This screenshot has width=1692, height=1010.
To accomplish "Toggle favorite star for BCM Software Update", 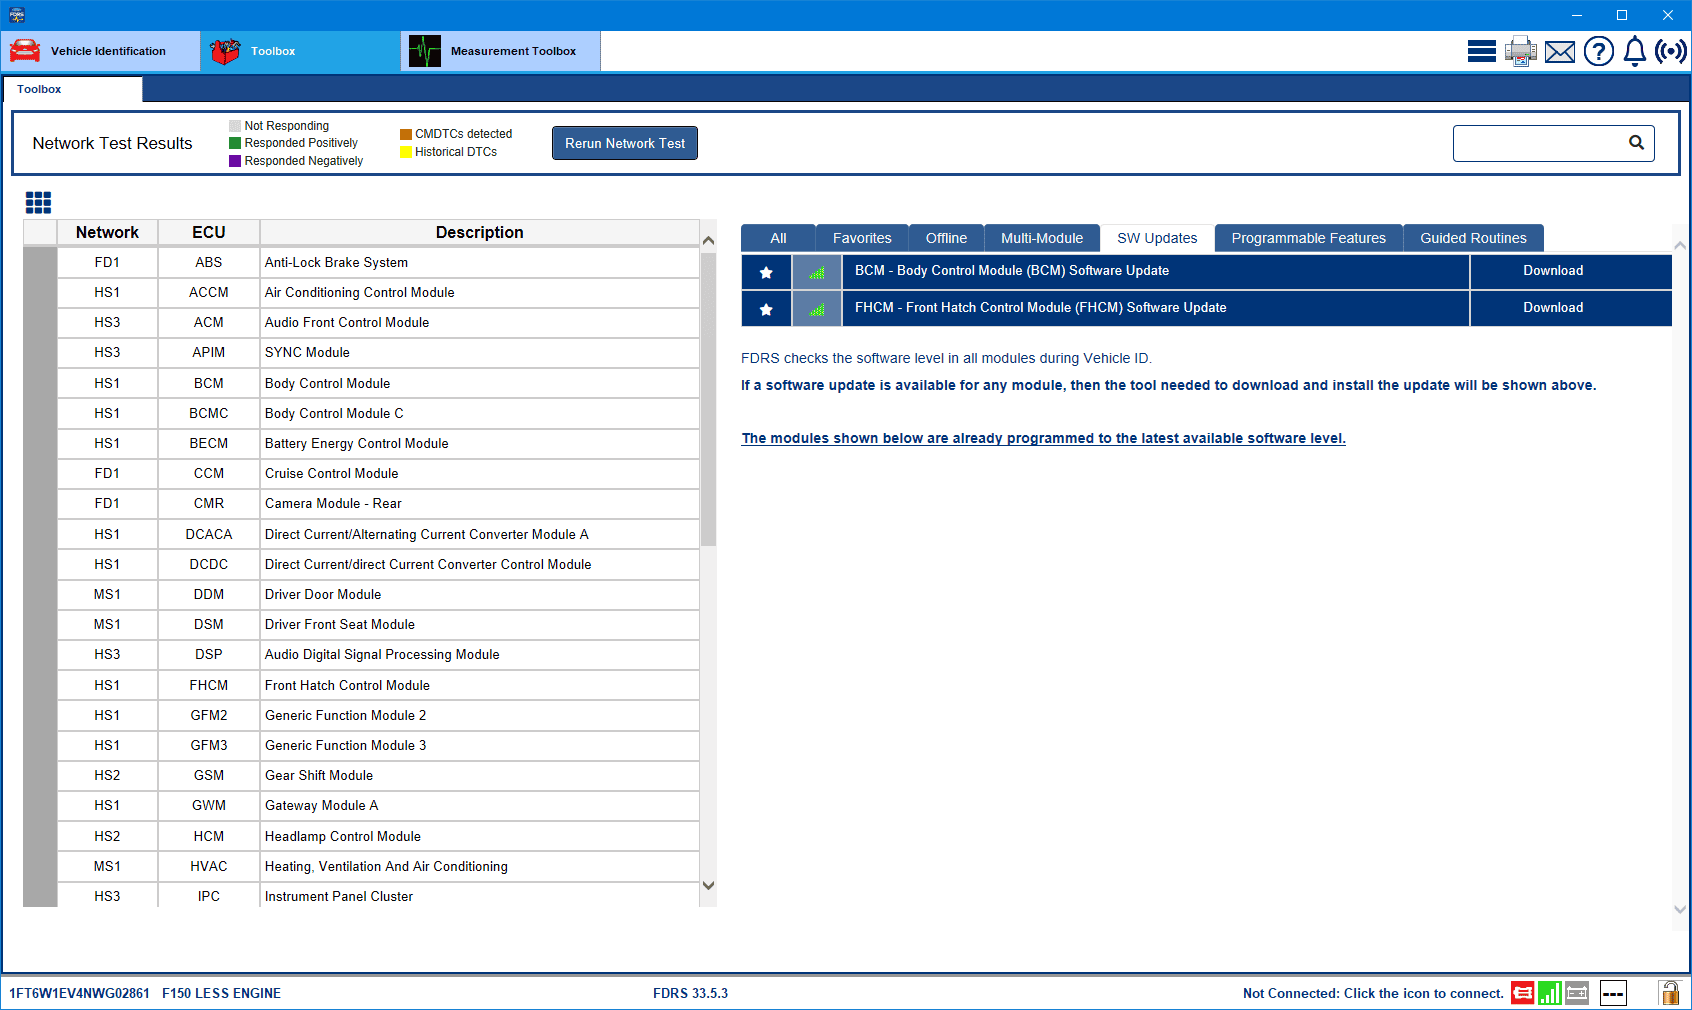I will (x=766, y=272).
